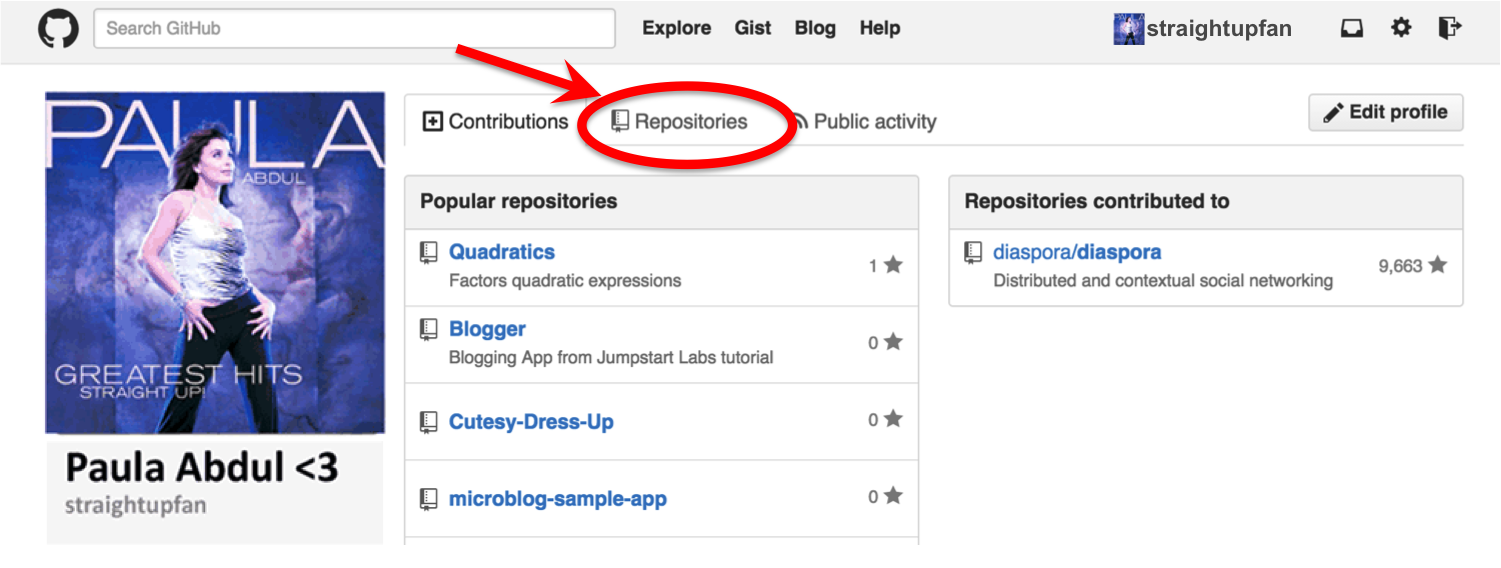Switch to the Contributions tab
The height and width of the screenshot is (568, 1501).
pyautogui.click(x=495, y=122)
